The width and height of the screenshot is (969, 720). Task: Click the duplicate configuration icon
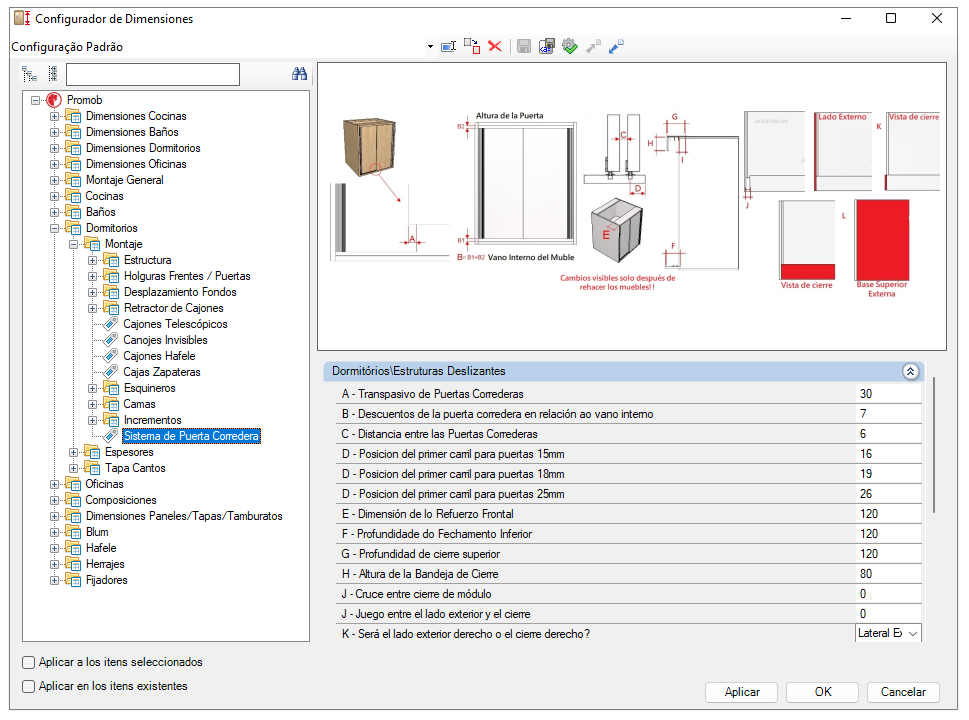(x=472, y=46)
